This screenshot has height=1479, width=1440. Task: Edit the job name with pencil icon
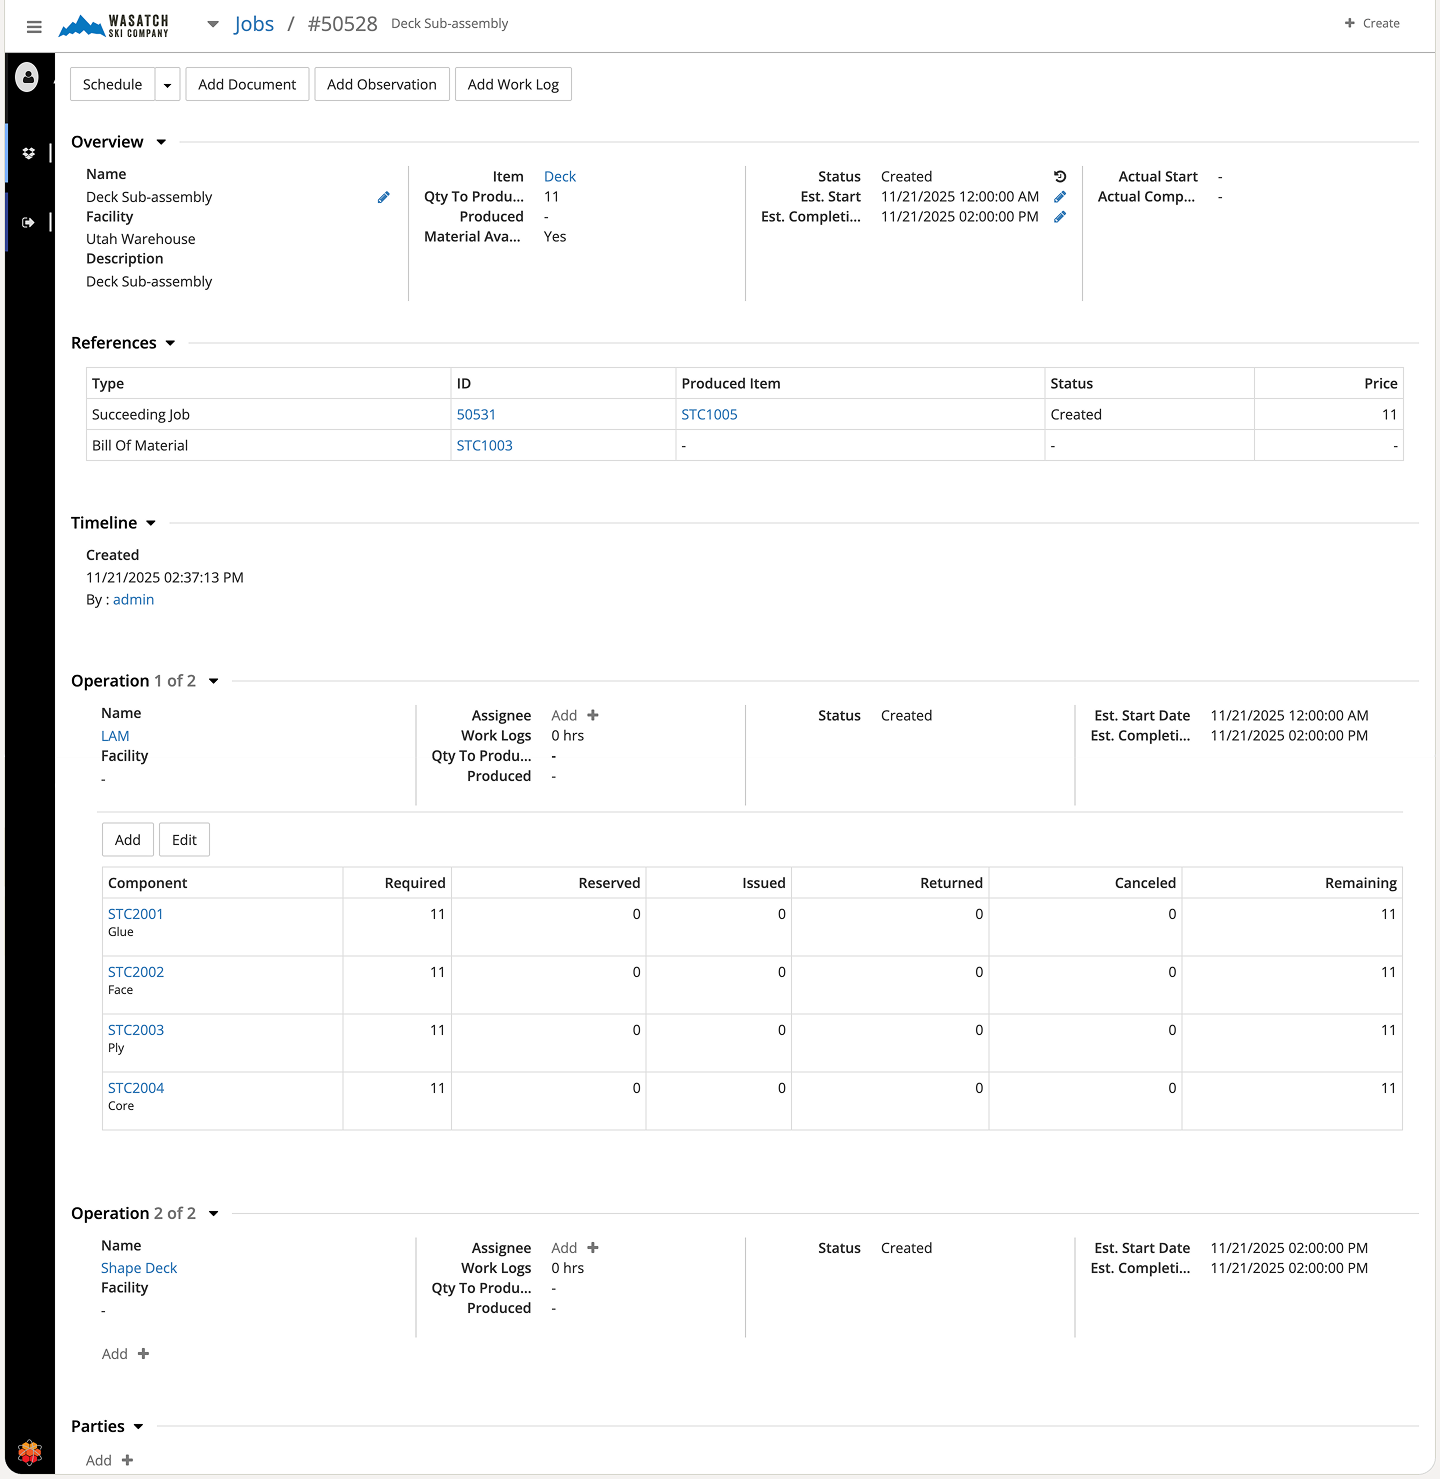click(383, 198)
